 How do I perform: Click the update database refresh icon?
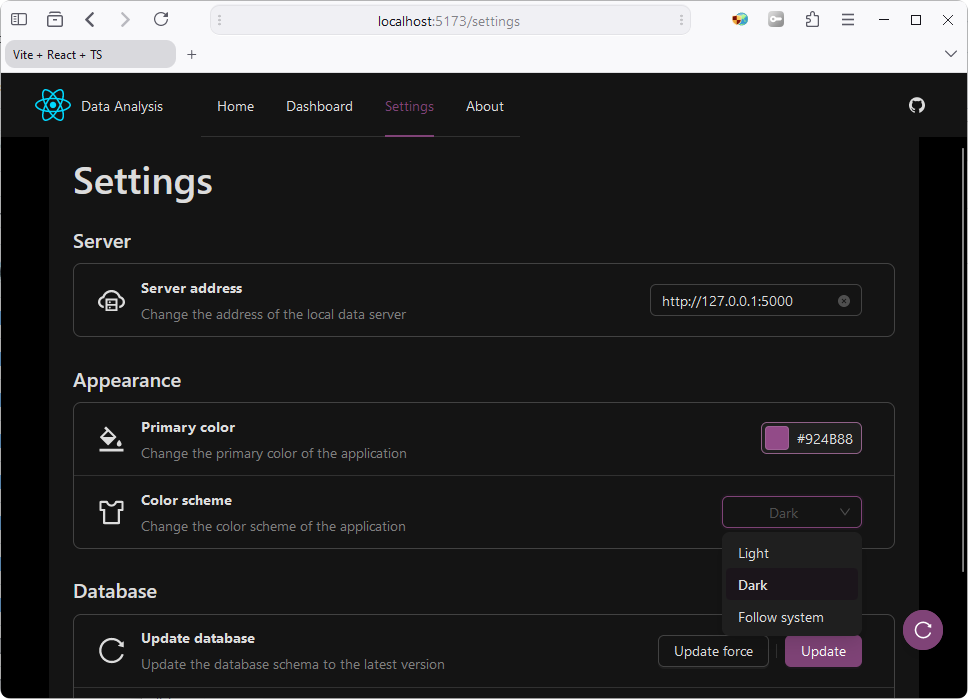pyautogui.click(x=112, y=651)
